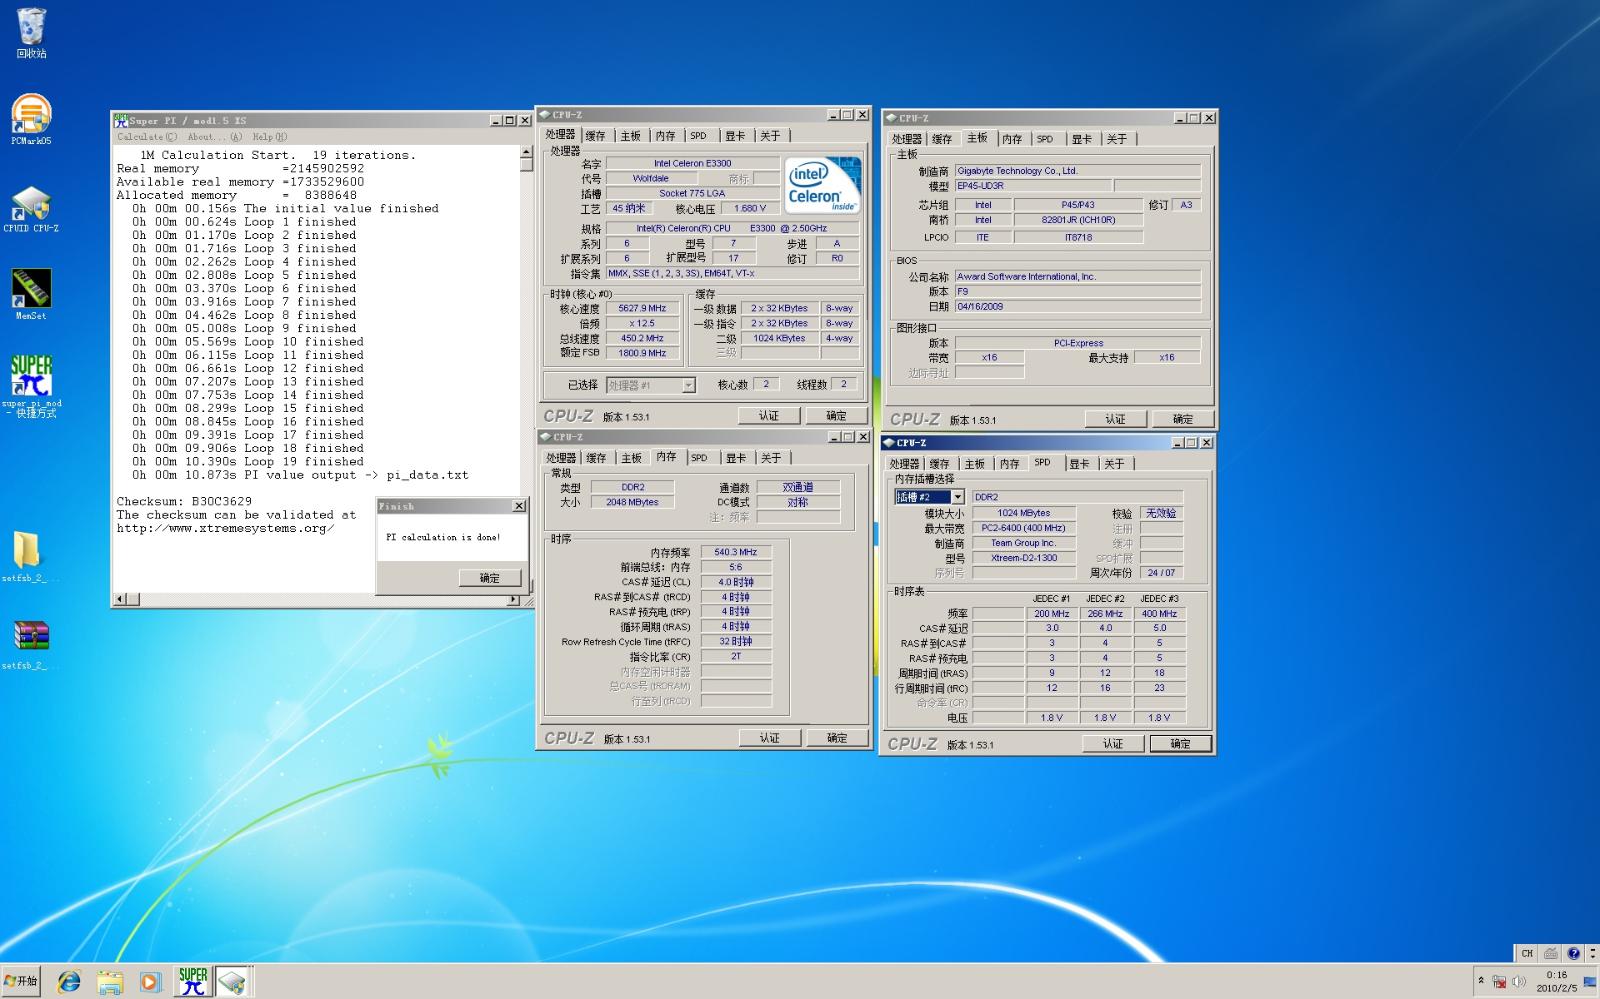This screenshot has height=999, width=1600.
Task: Click 认证 in SPD CPU-Z window
Action: (1113, 744)
